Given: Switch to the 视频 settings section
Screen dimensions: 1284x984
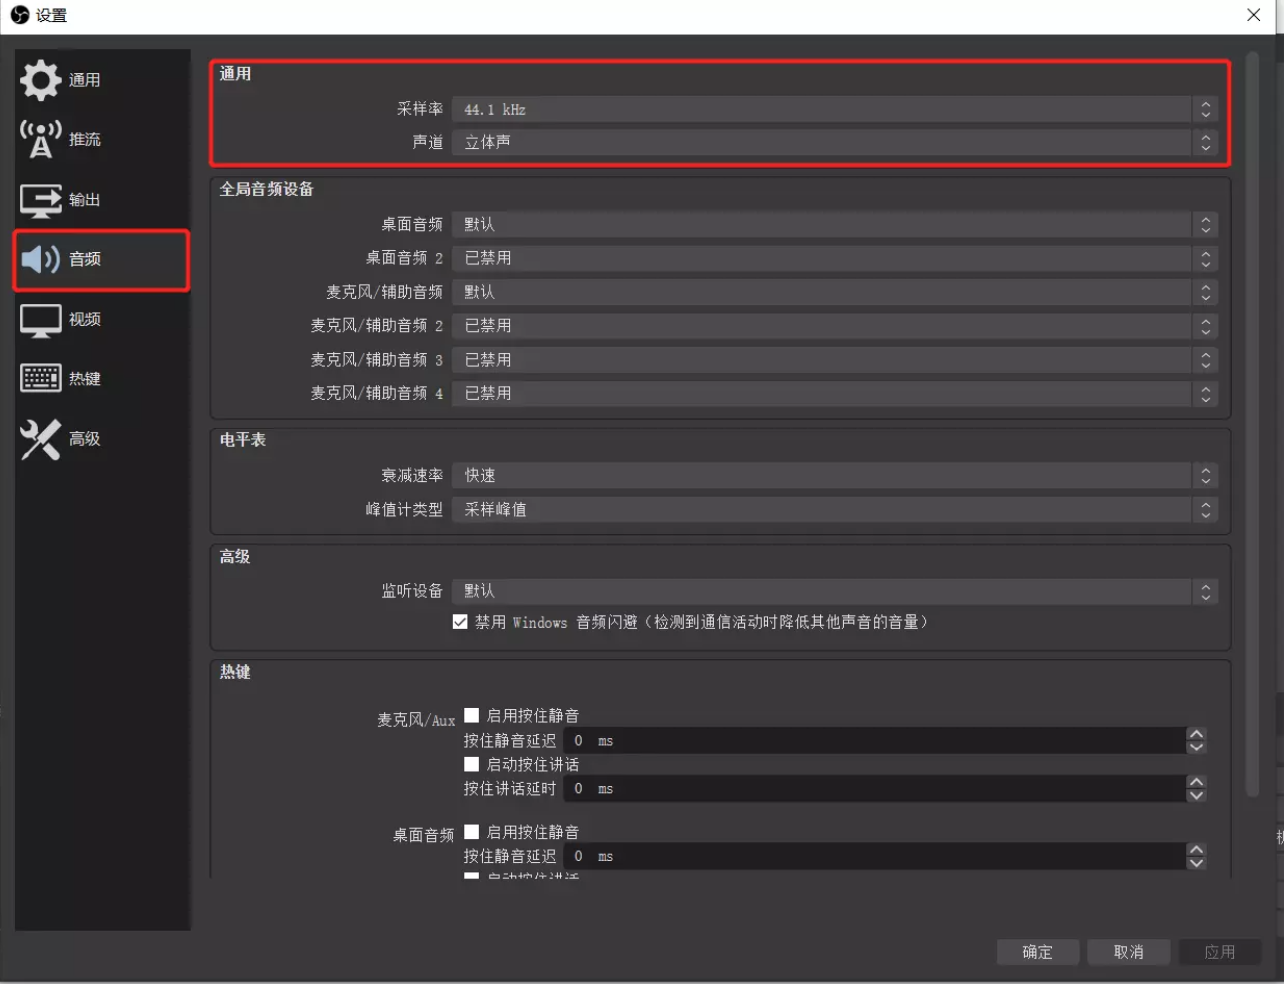Looking at the screenshot, I should click(64, 320).
